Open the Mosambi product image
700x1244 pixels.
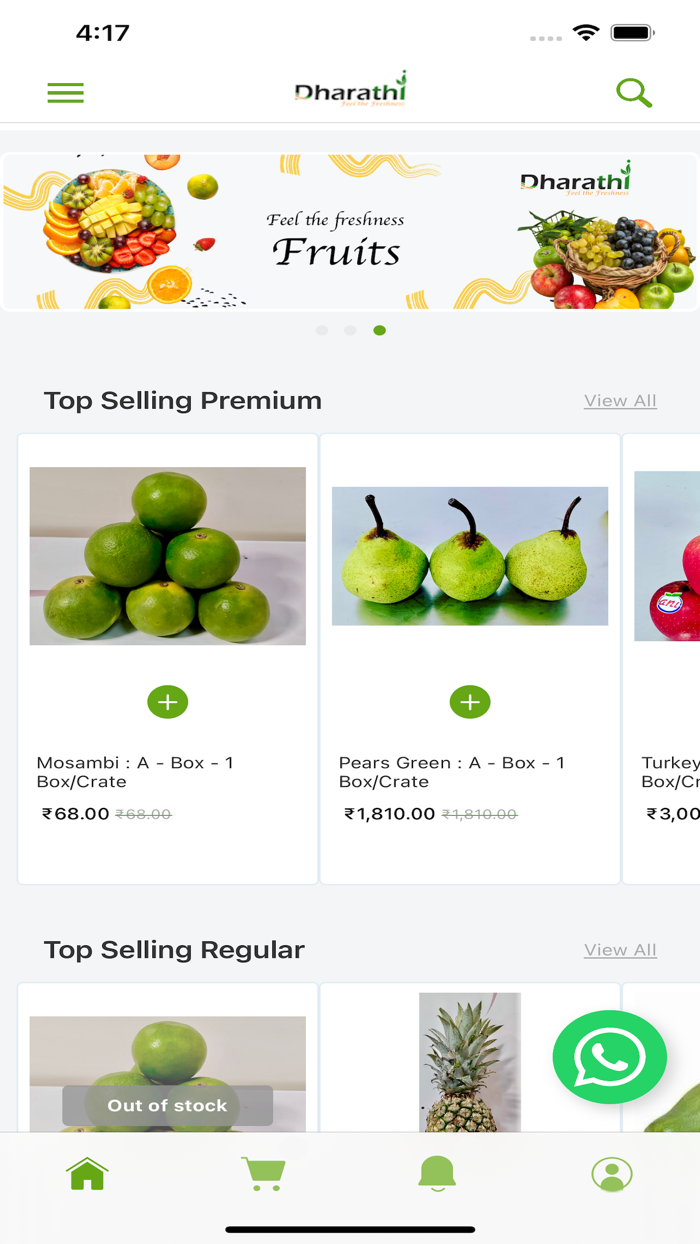tap(168, 556)
